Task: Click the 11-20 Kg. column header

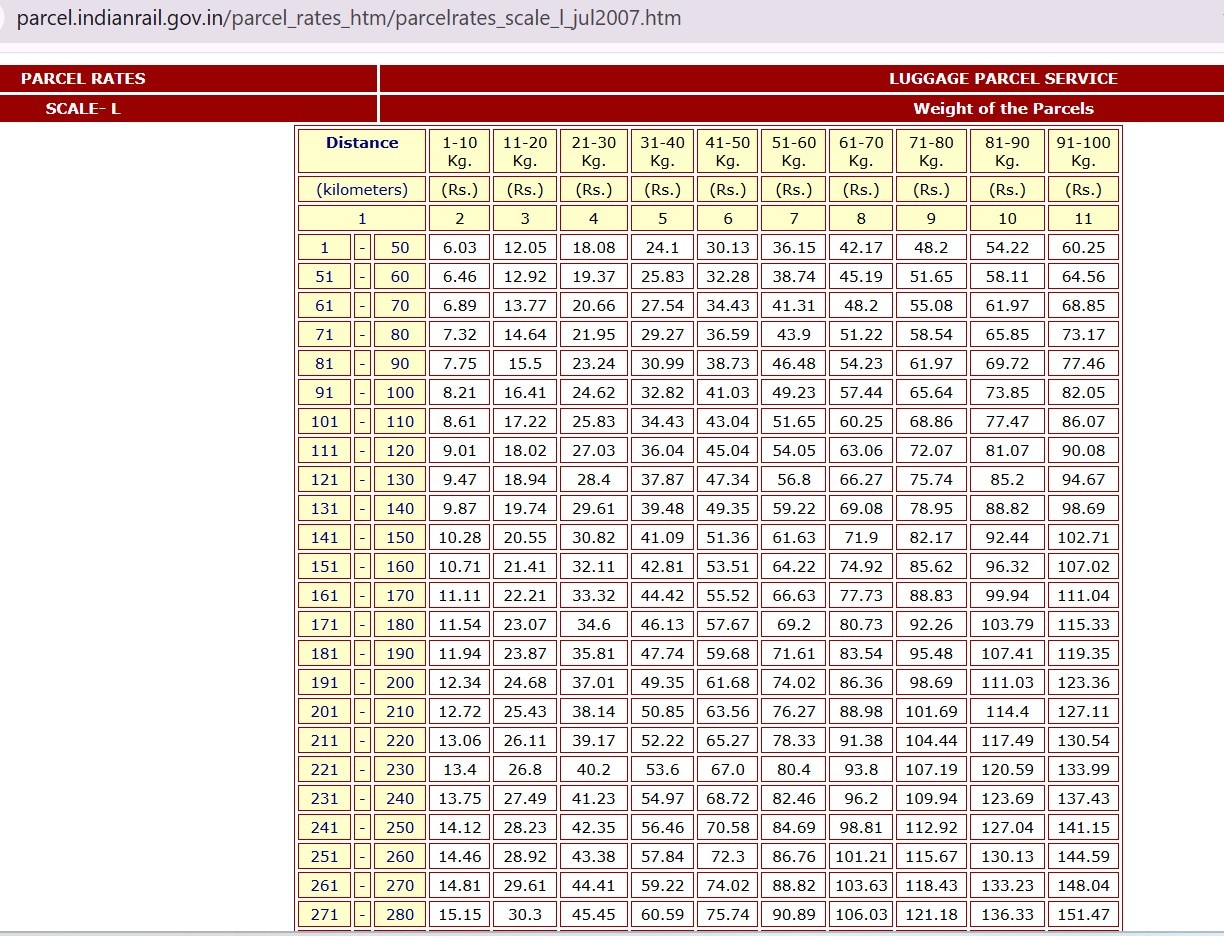Action: [525, 151]
